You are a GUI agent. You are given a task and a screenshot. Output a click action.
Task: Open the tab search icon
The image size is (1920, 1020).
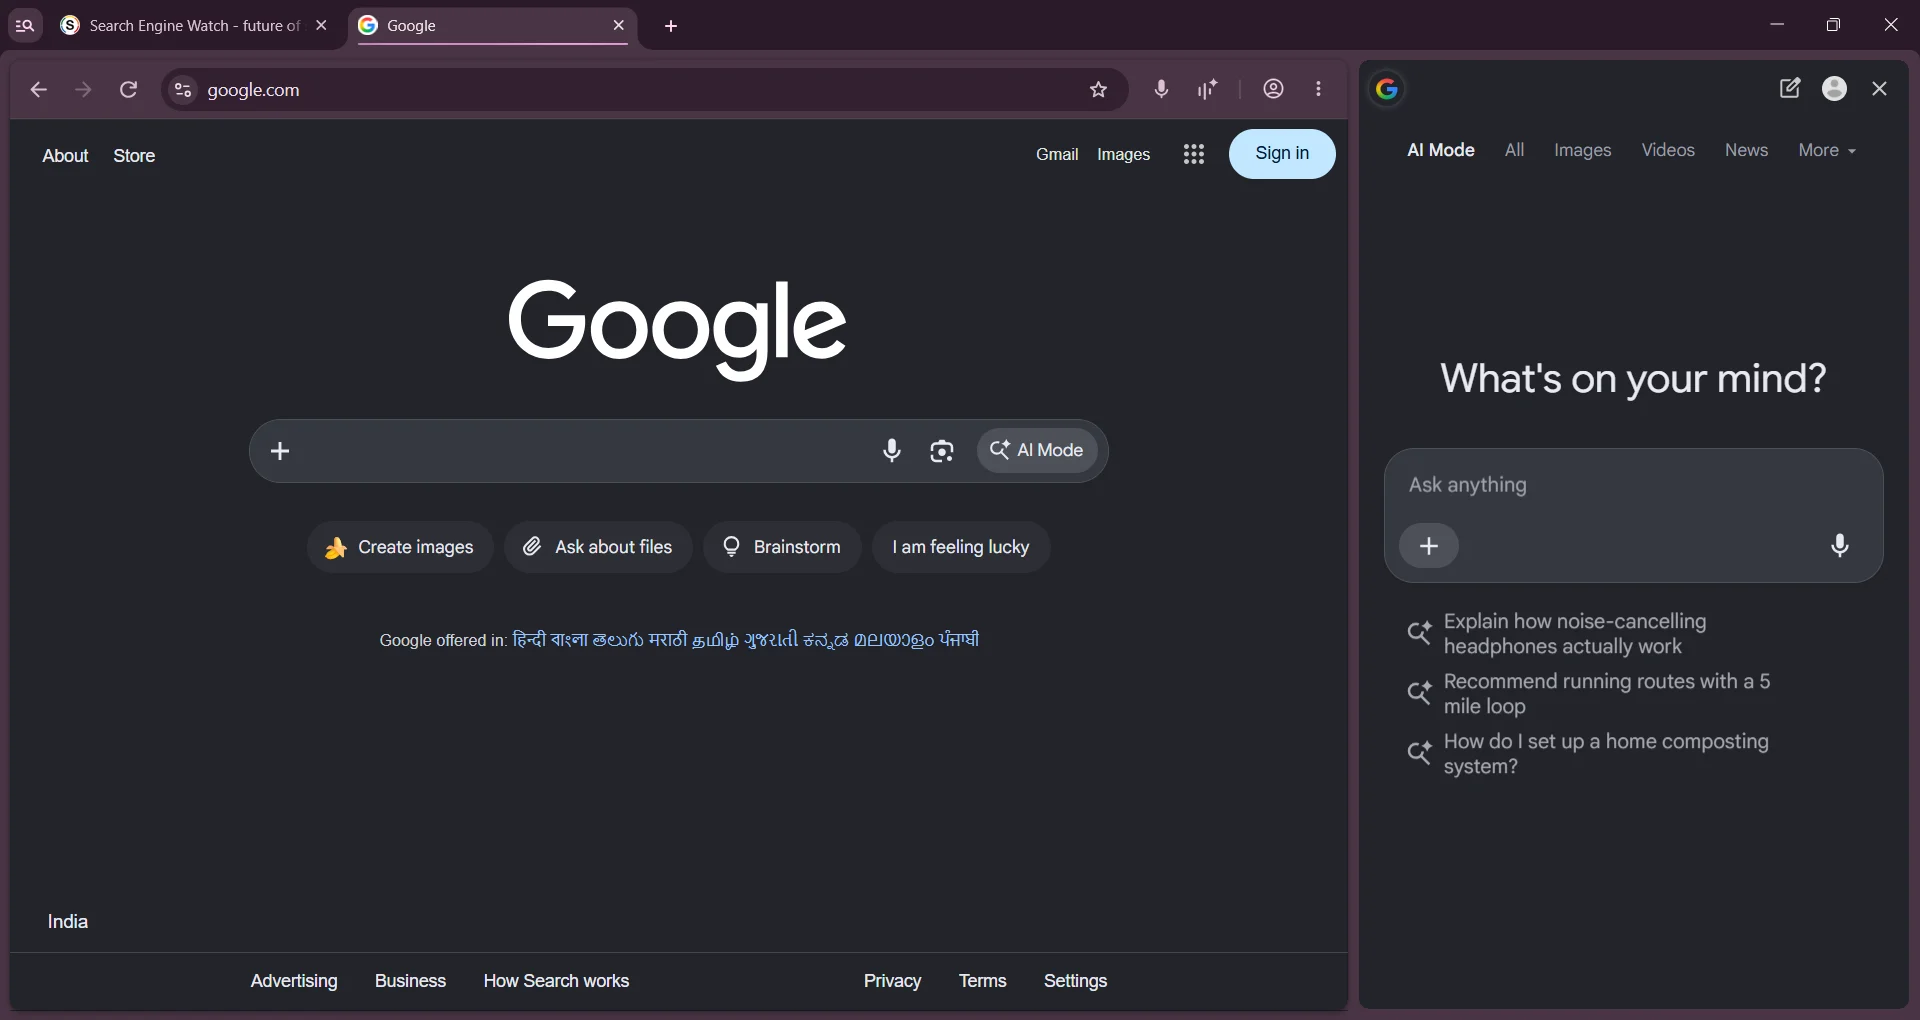tap(25, 26)
